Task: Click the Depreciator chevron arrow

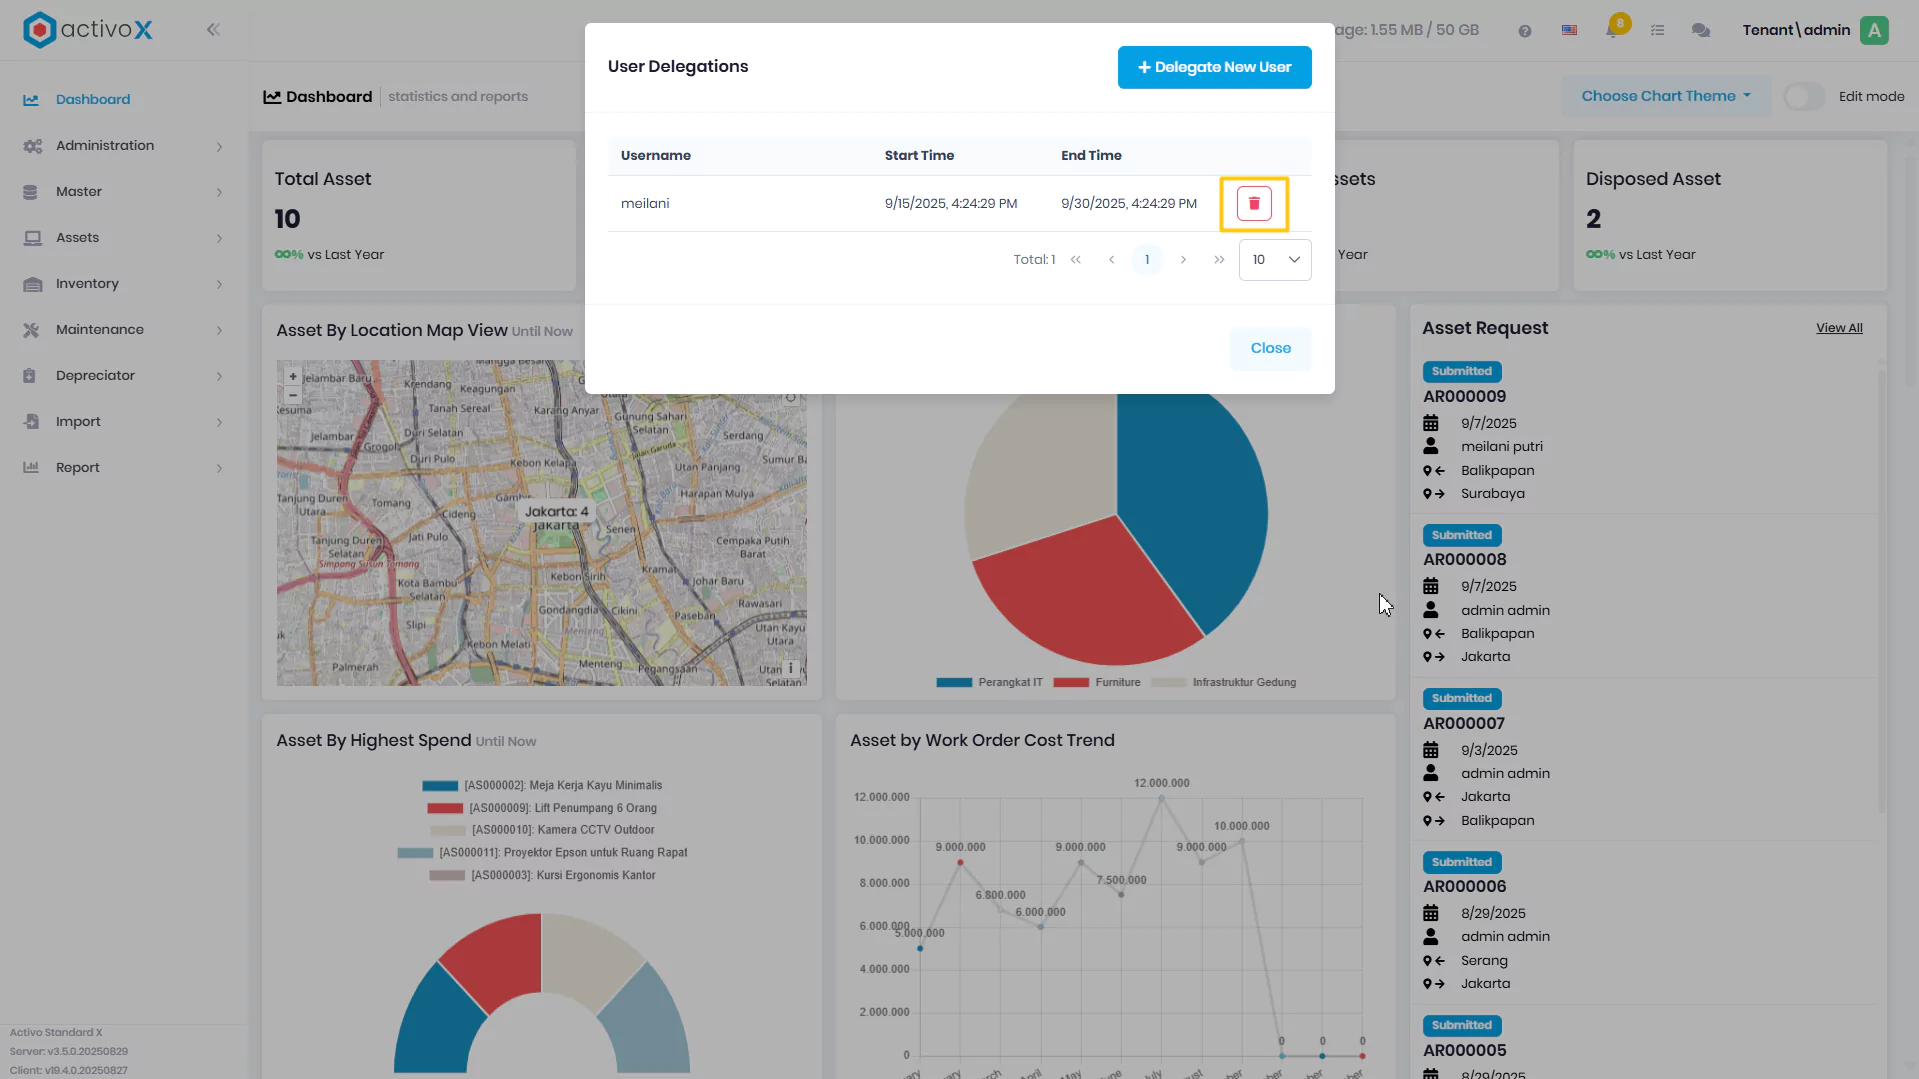Action: [219, 376]
